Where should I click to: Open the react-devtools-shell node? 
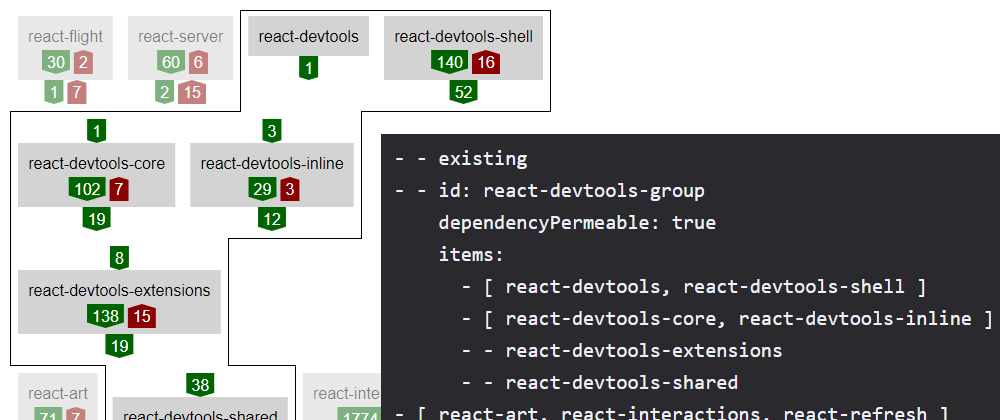[464, 48]
